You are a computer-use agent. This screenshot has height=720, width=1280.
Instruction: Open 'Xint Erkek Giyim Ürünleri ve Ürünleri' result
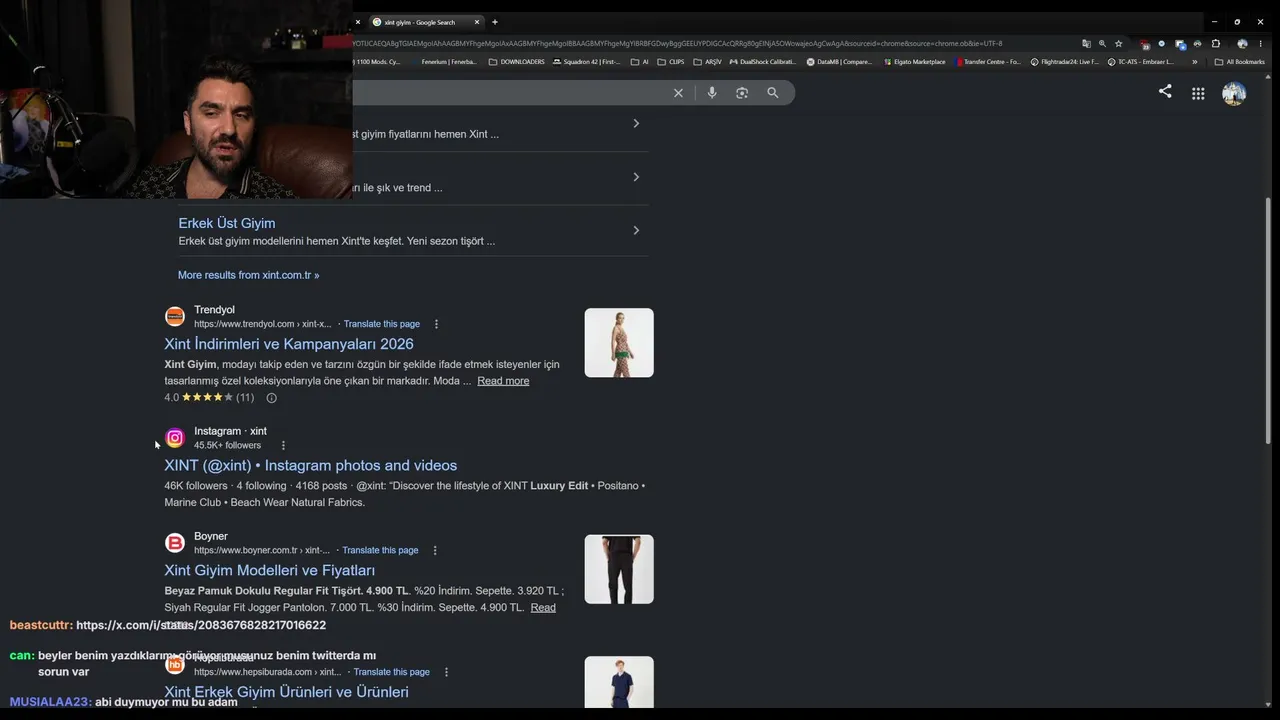[287, 692]
